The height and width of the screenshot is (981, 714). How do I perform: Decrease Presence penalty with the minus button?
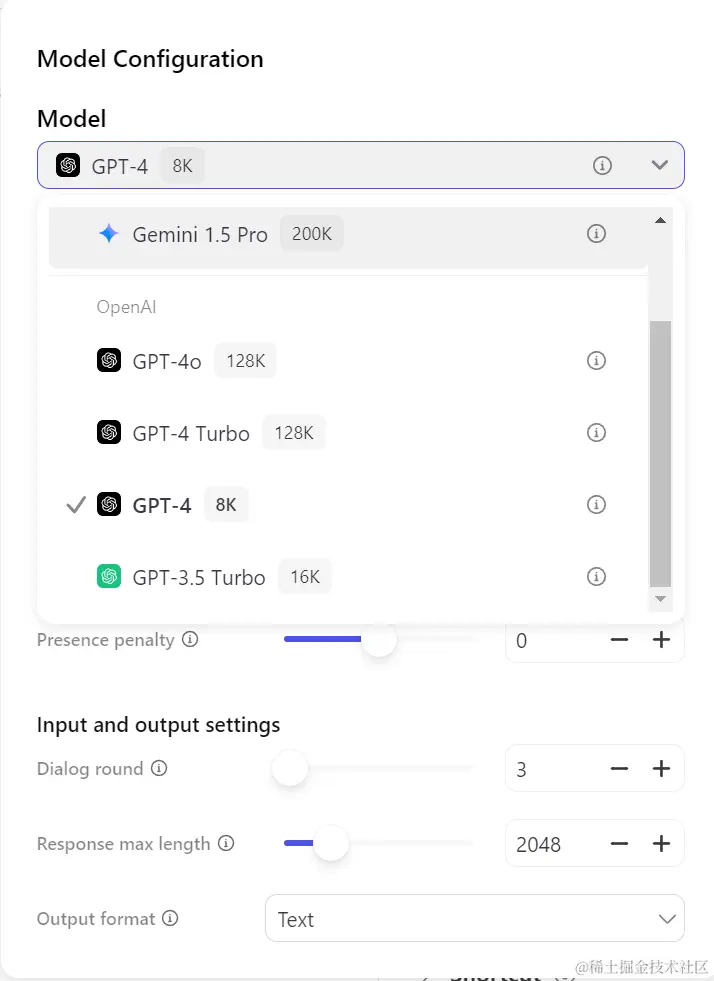click(x=619, y=640)
